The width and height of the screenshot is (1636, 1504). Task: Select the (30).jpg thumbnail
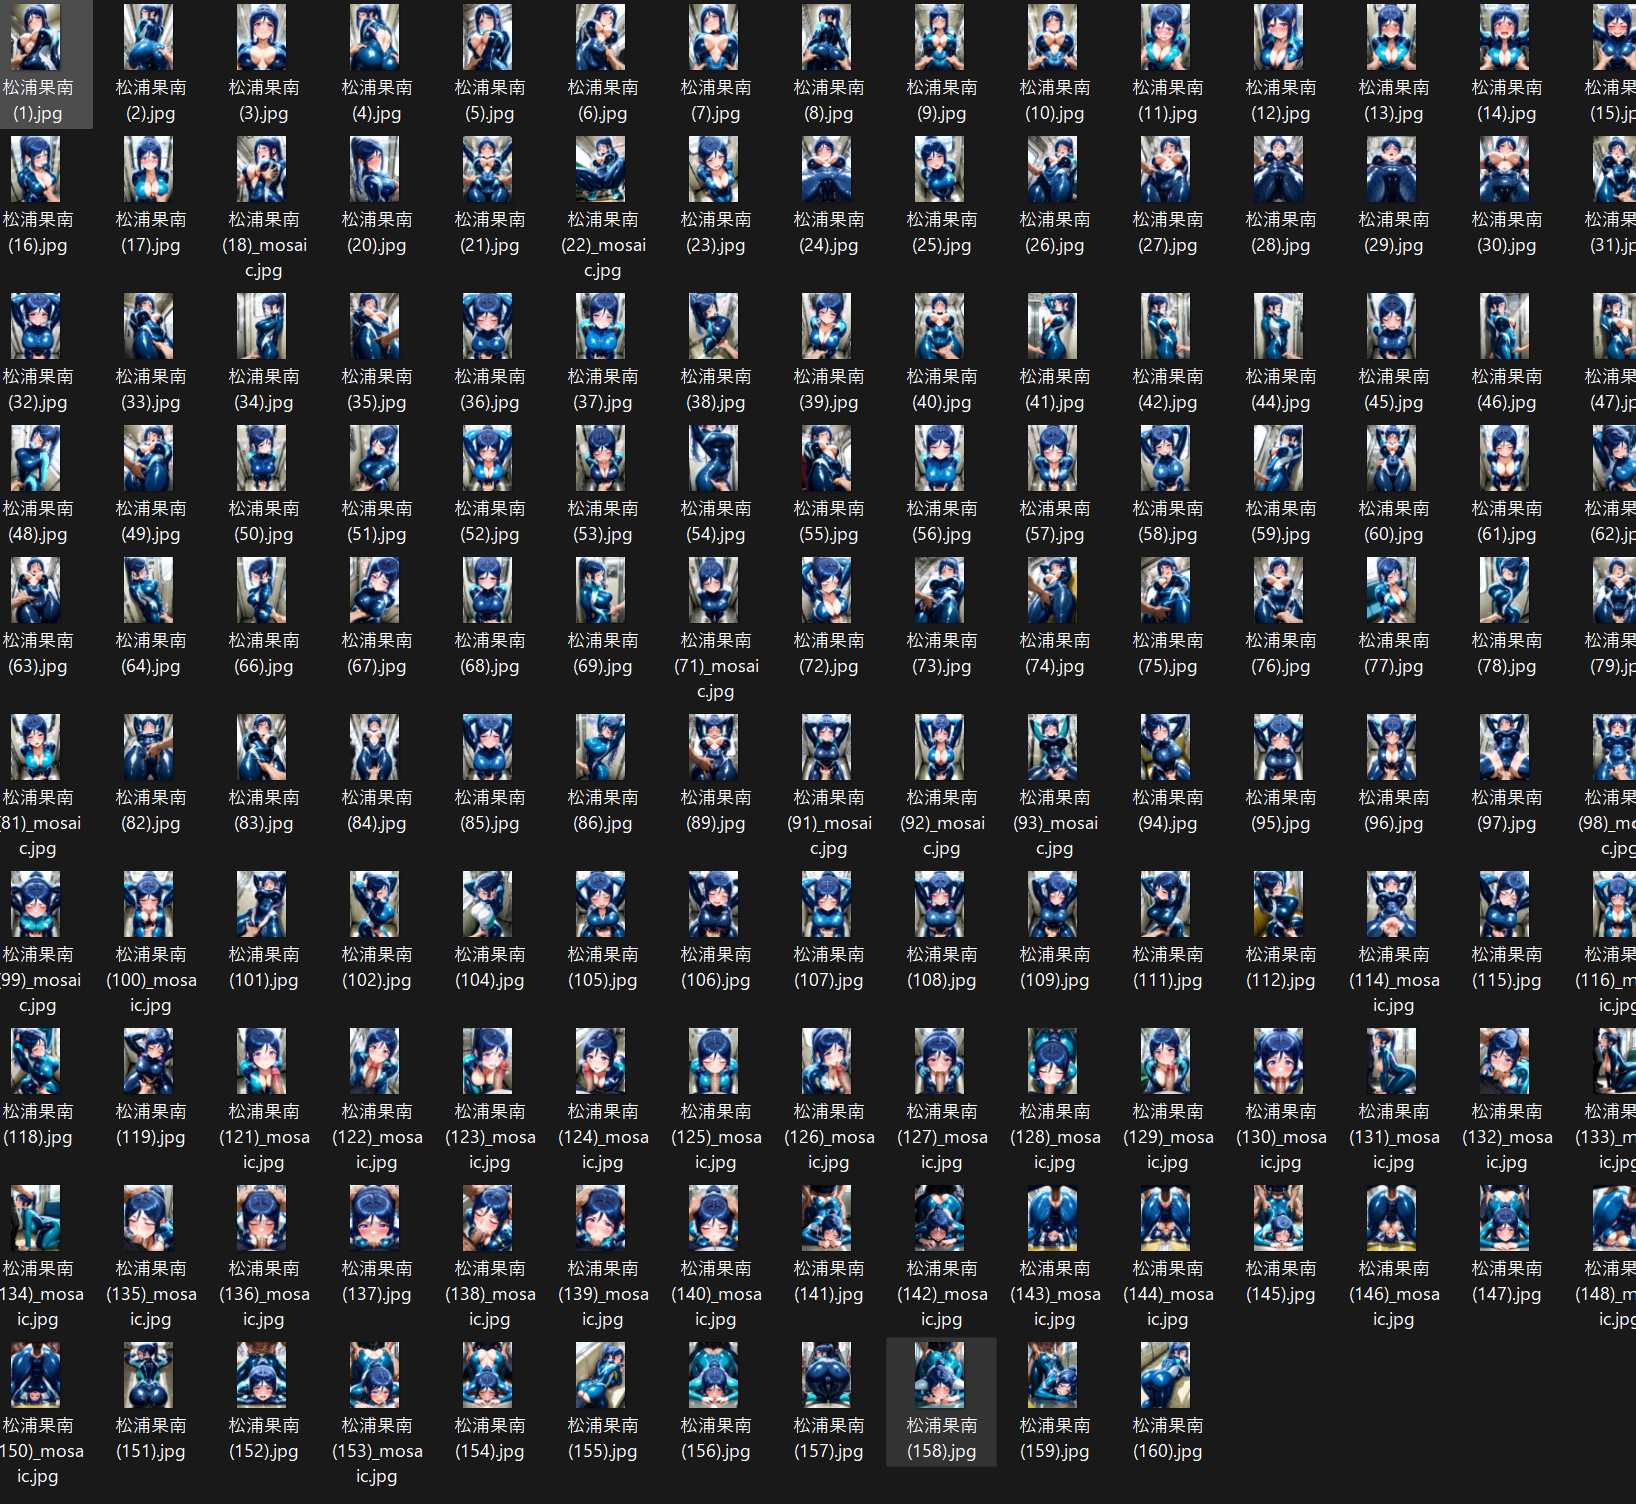pos(1505,169)
